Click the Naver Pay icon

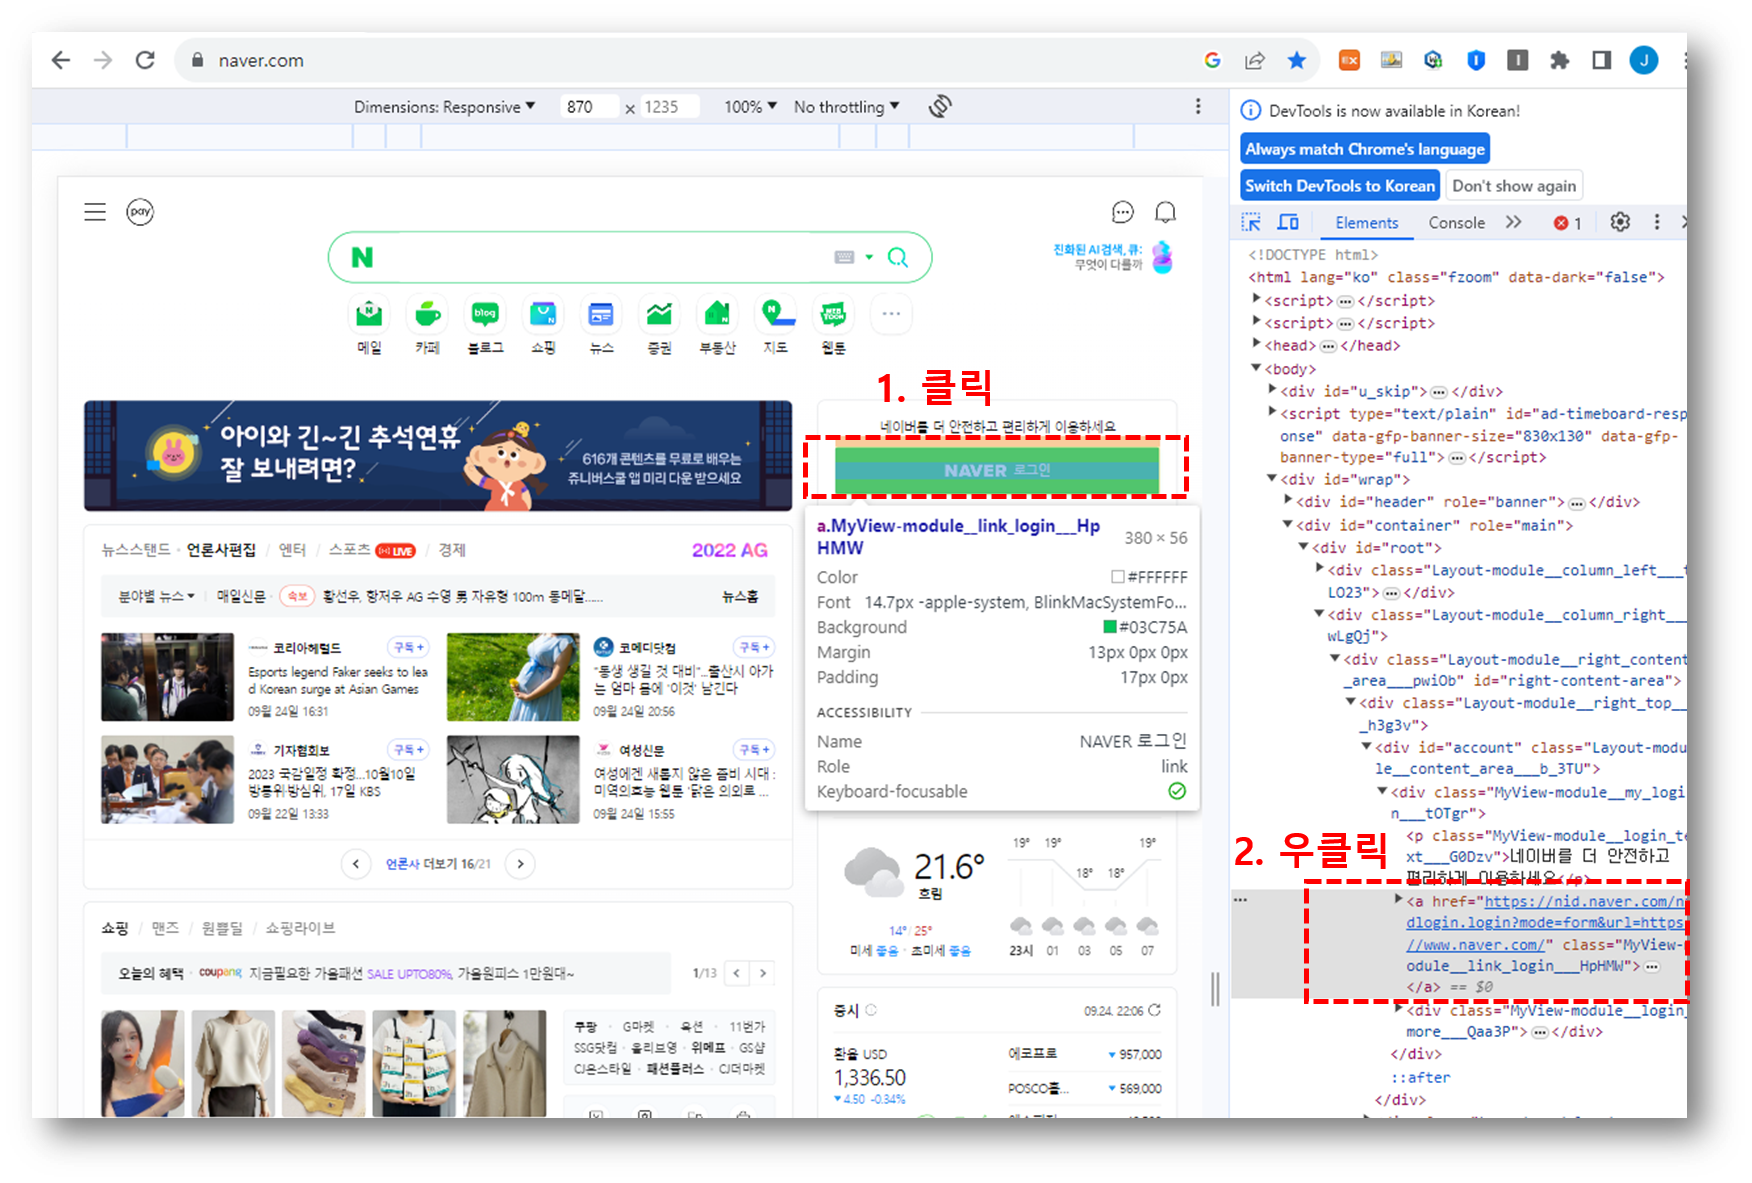[140, 212]
